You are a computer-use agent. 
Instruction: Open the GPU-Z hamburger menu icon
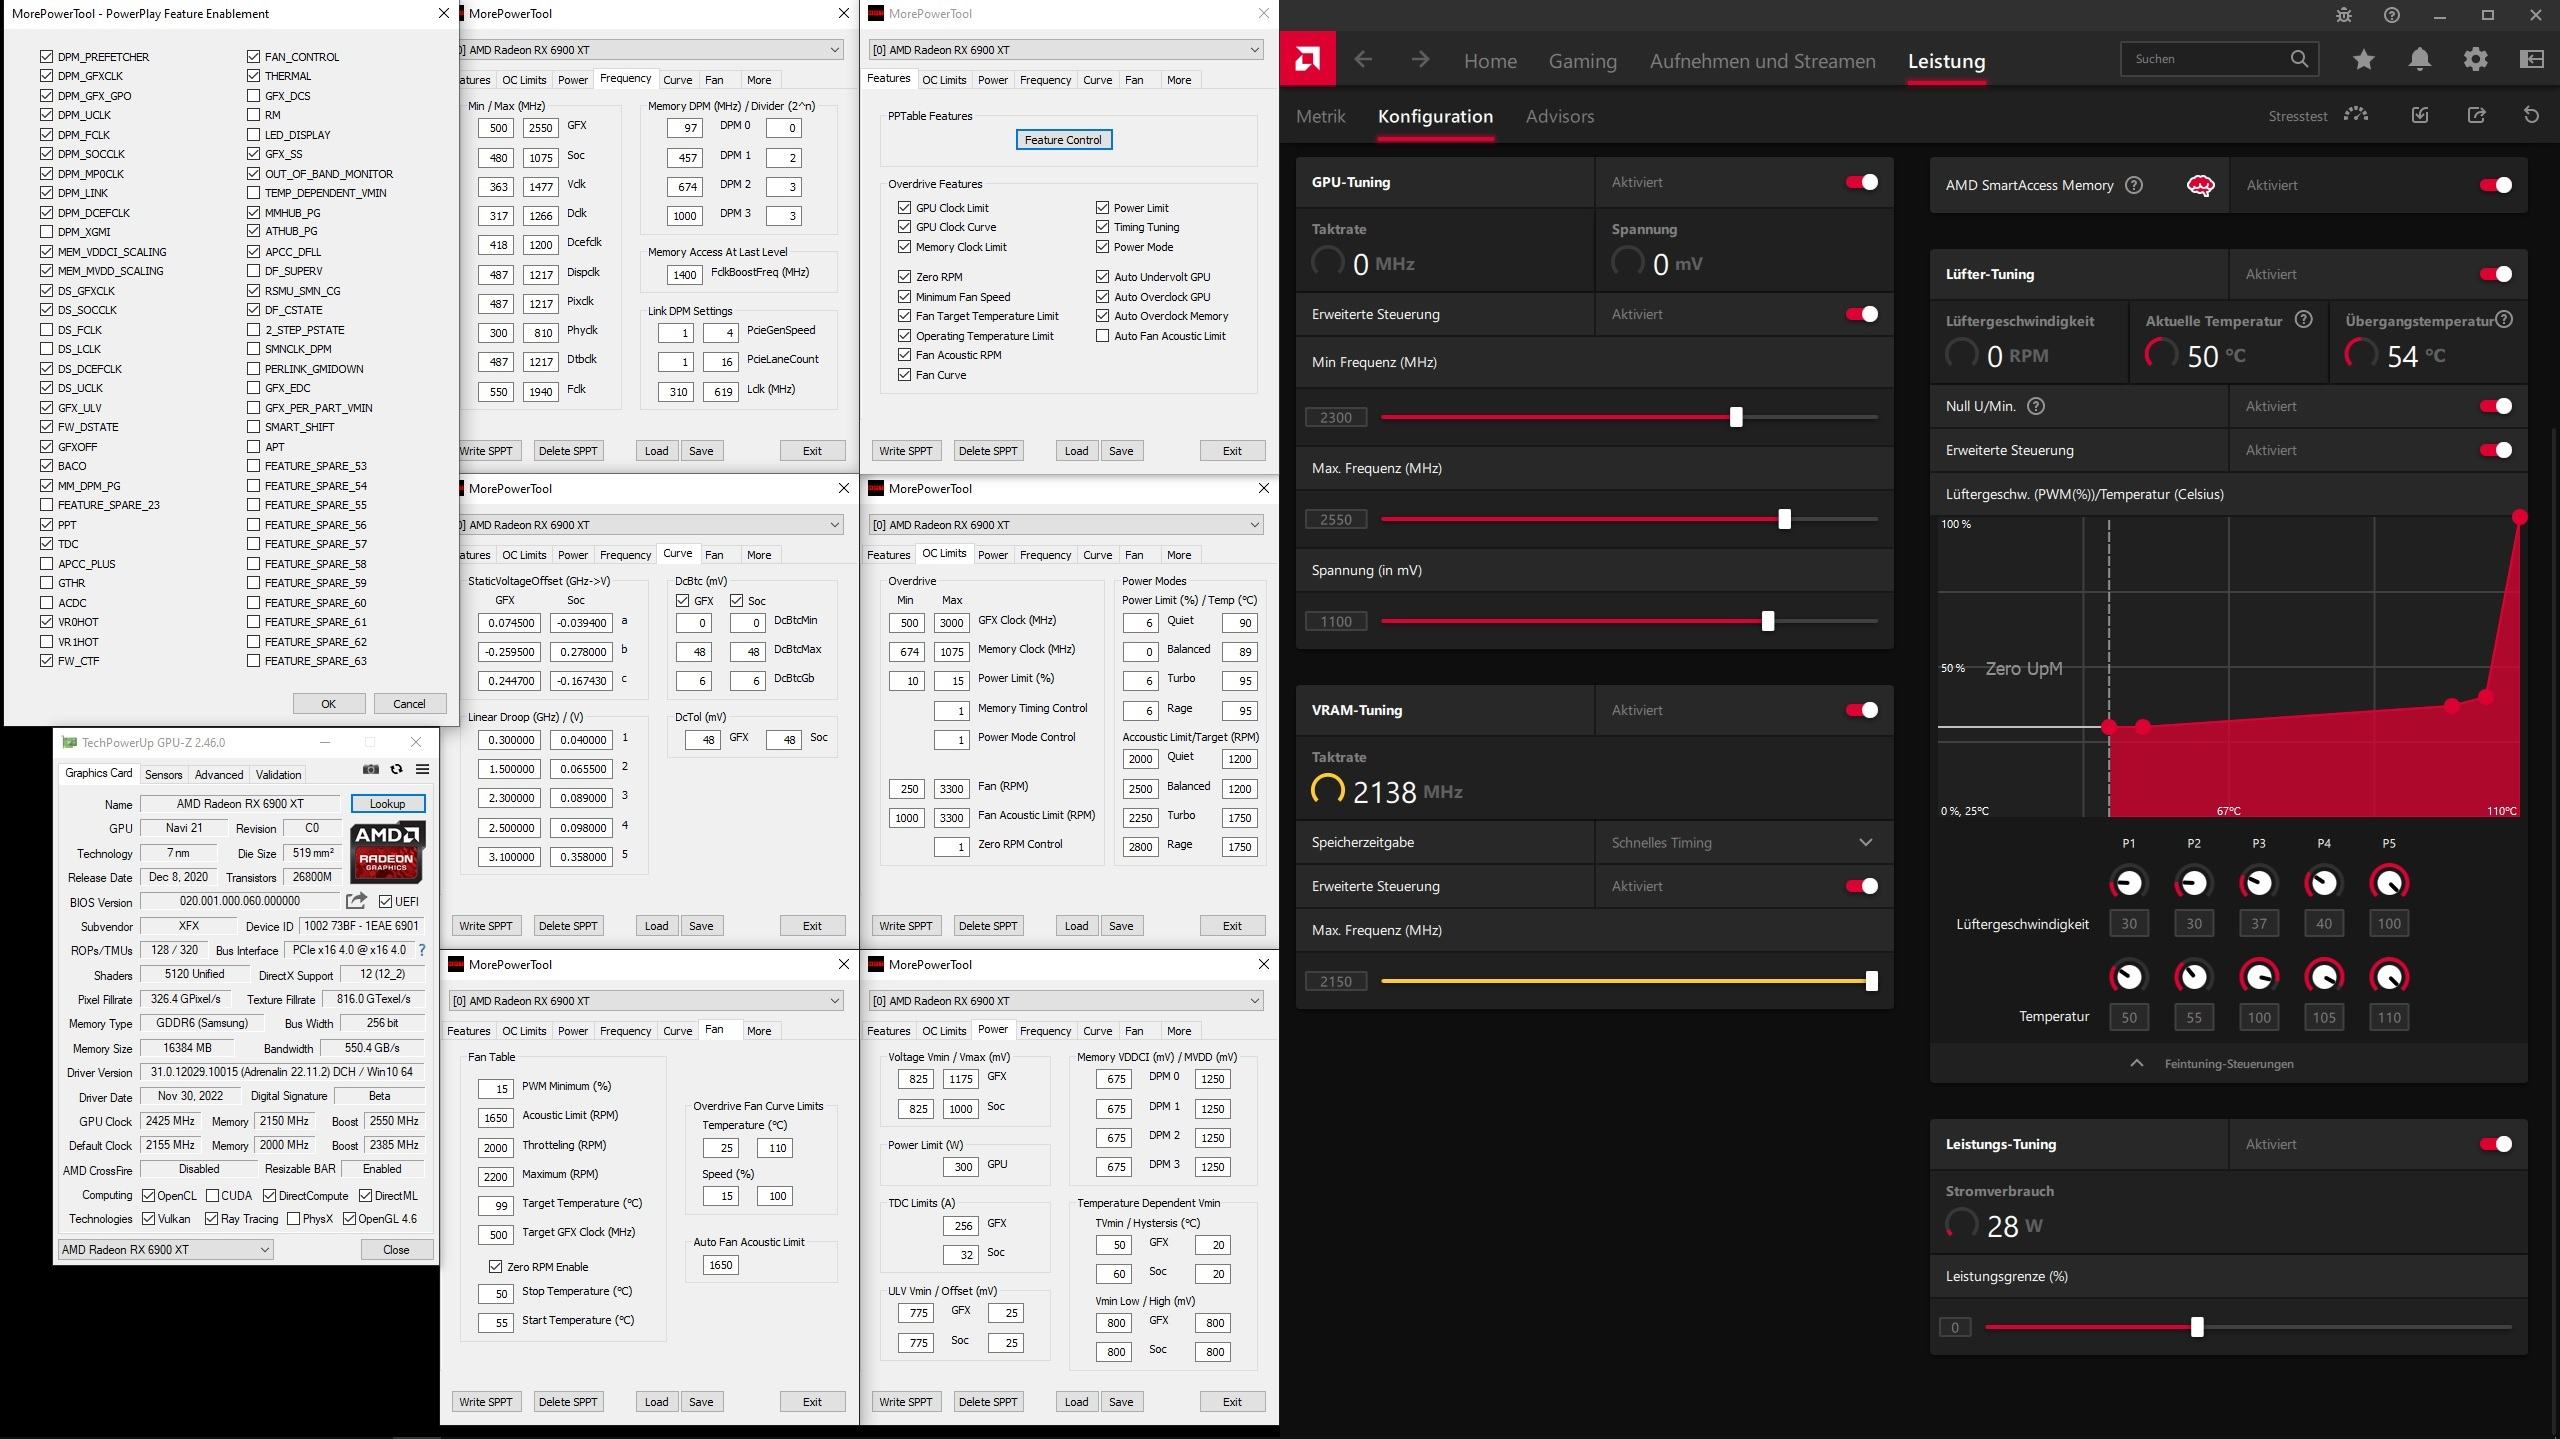422,769
